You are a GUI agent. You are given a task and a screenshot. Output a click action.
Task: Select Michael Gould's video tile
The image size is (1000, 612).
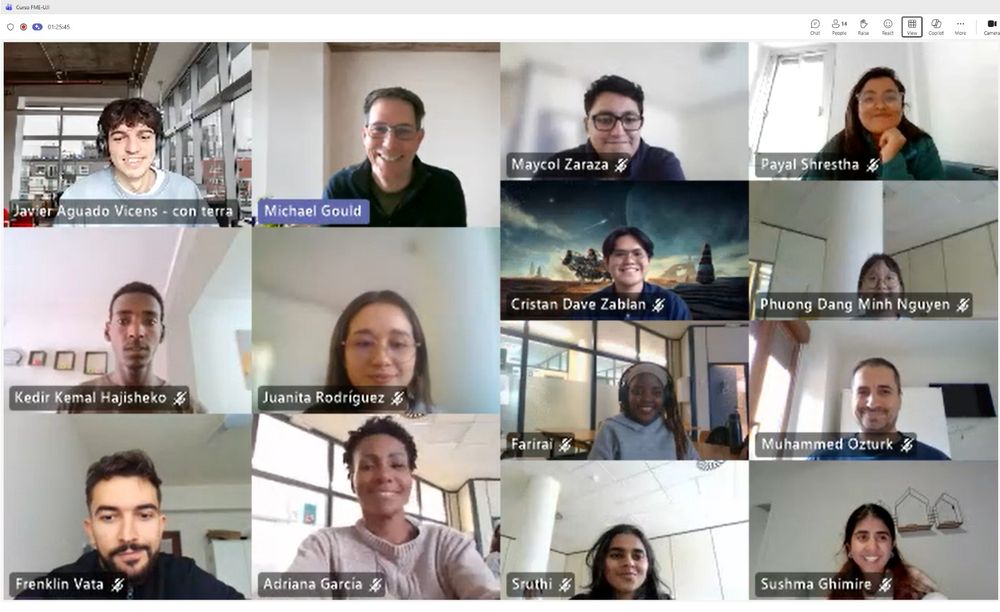[376, 135]
